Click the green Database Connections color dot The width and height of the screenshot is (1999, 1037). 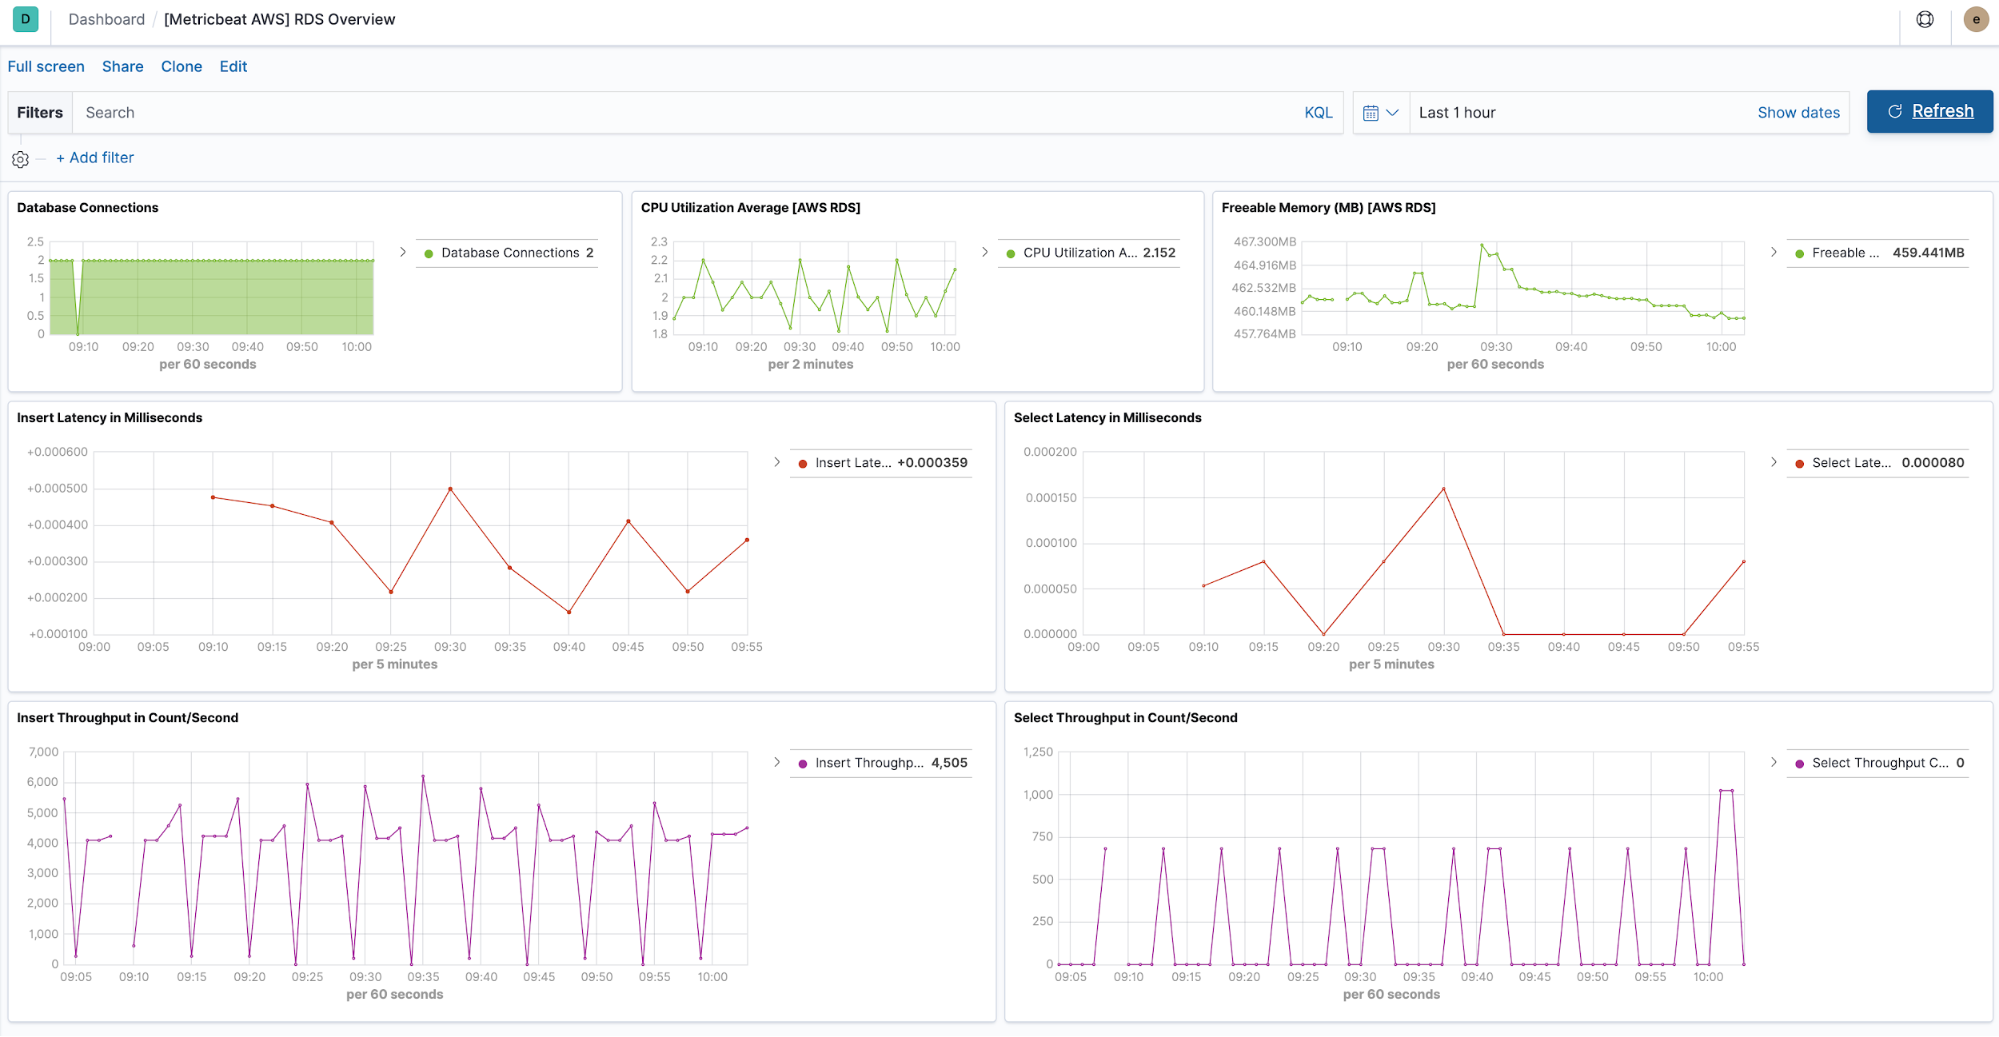tap(429, 254)
